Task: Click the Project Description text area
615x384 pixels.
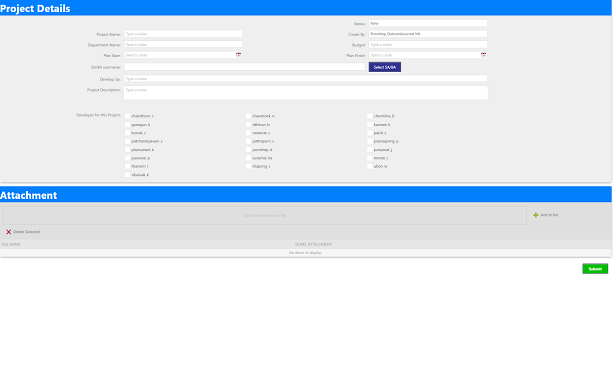Action: click(306, 93)
